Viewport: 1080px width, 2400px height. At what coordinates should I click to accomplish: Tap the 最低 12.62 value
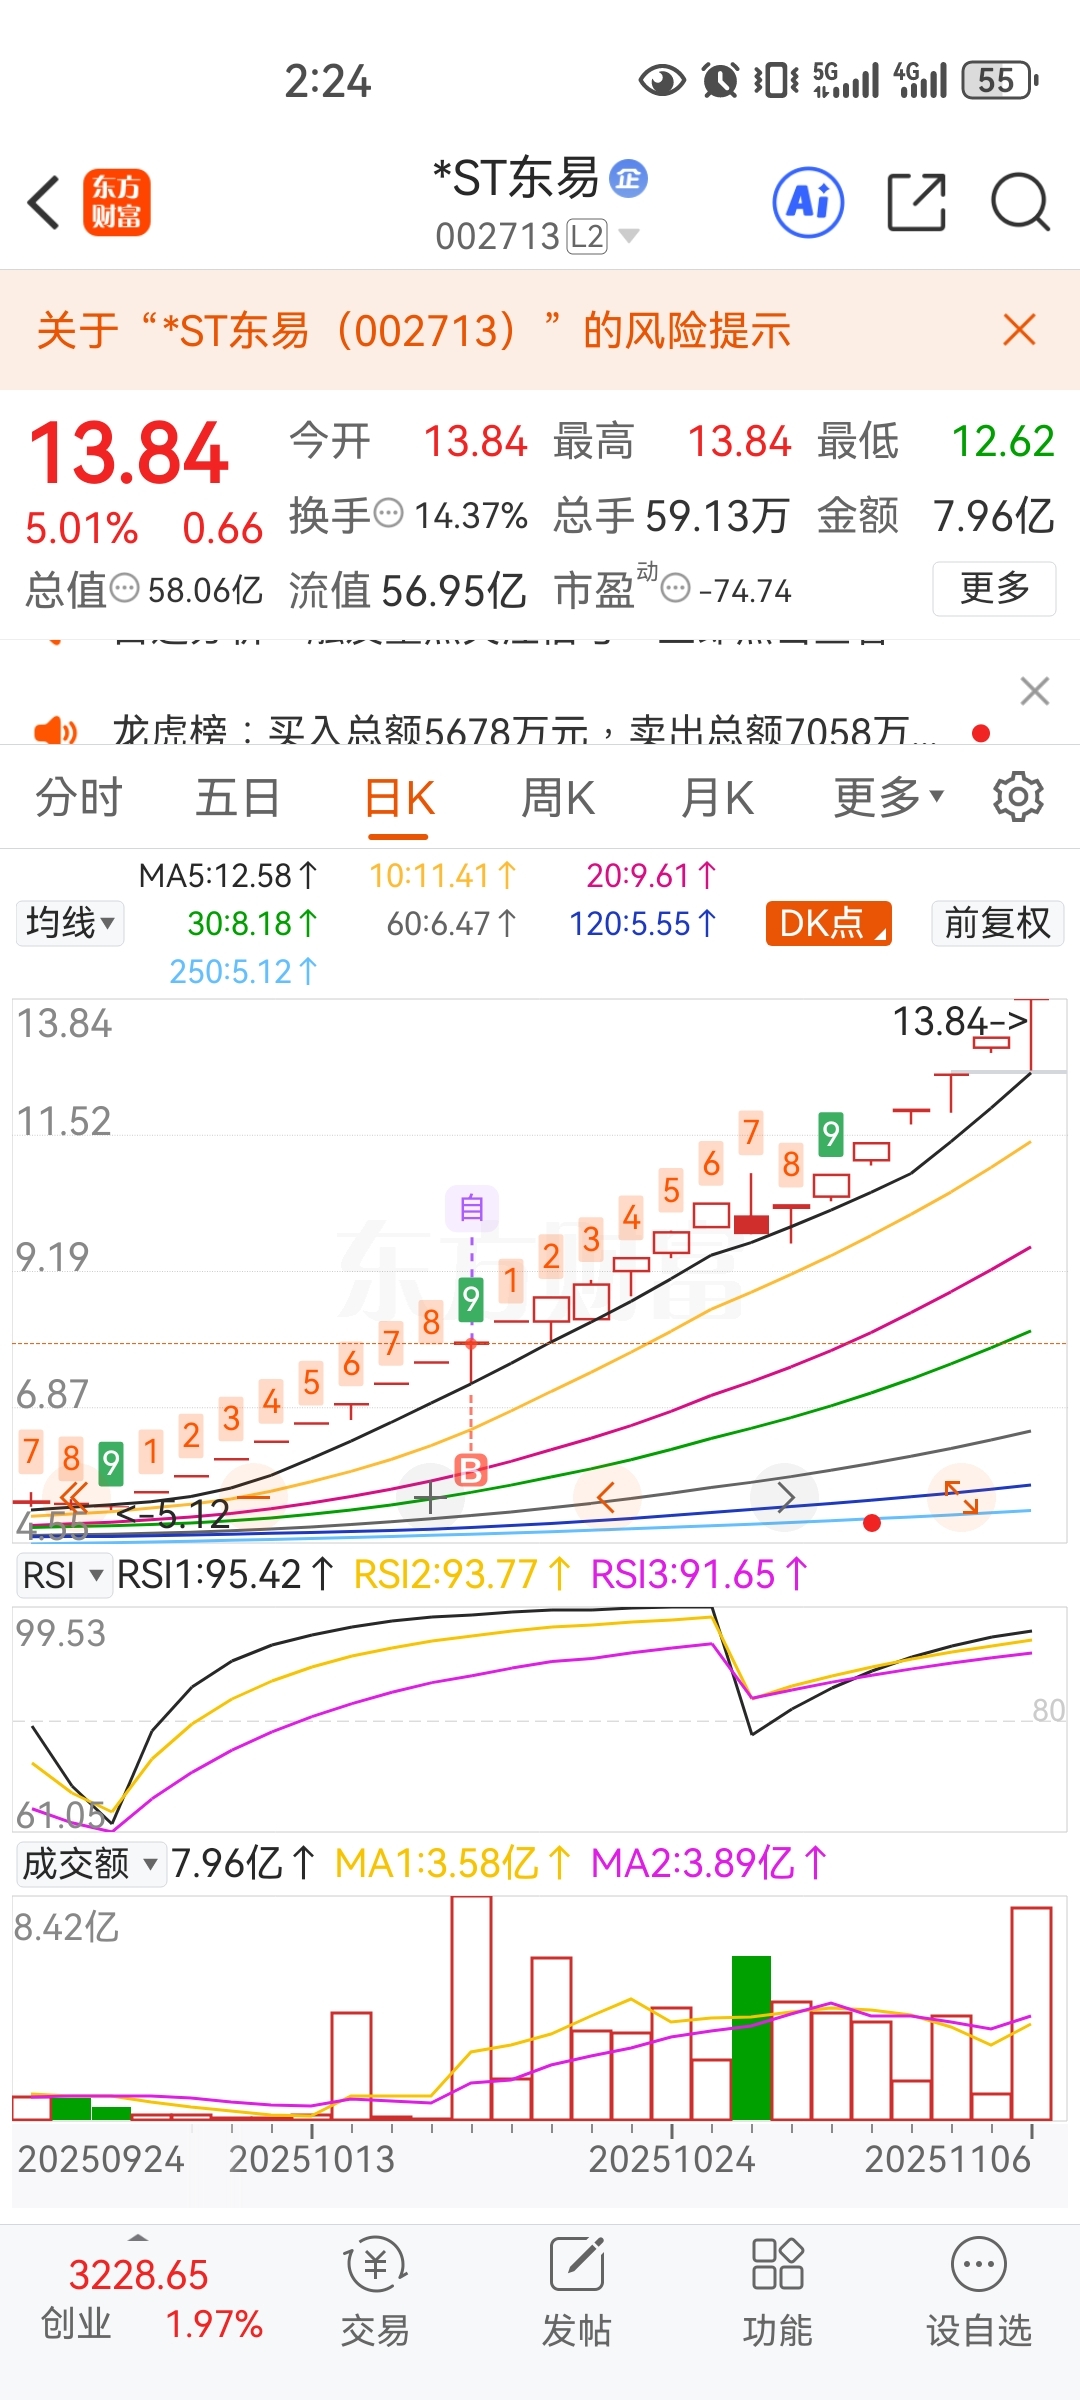coord(936,441)
